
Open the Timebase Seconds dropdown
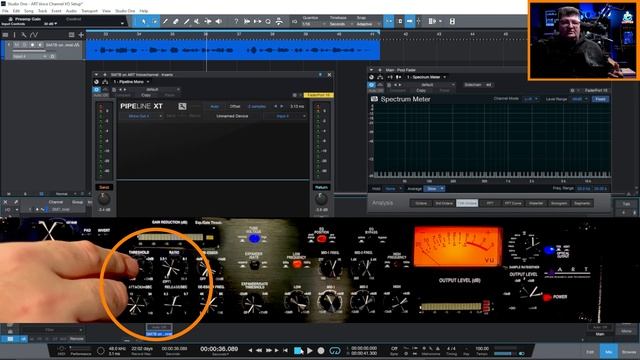(x=340, y=24)
